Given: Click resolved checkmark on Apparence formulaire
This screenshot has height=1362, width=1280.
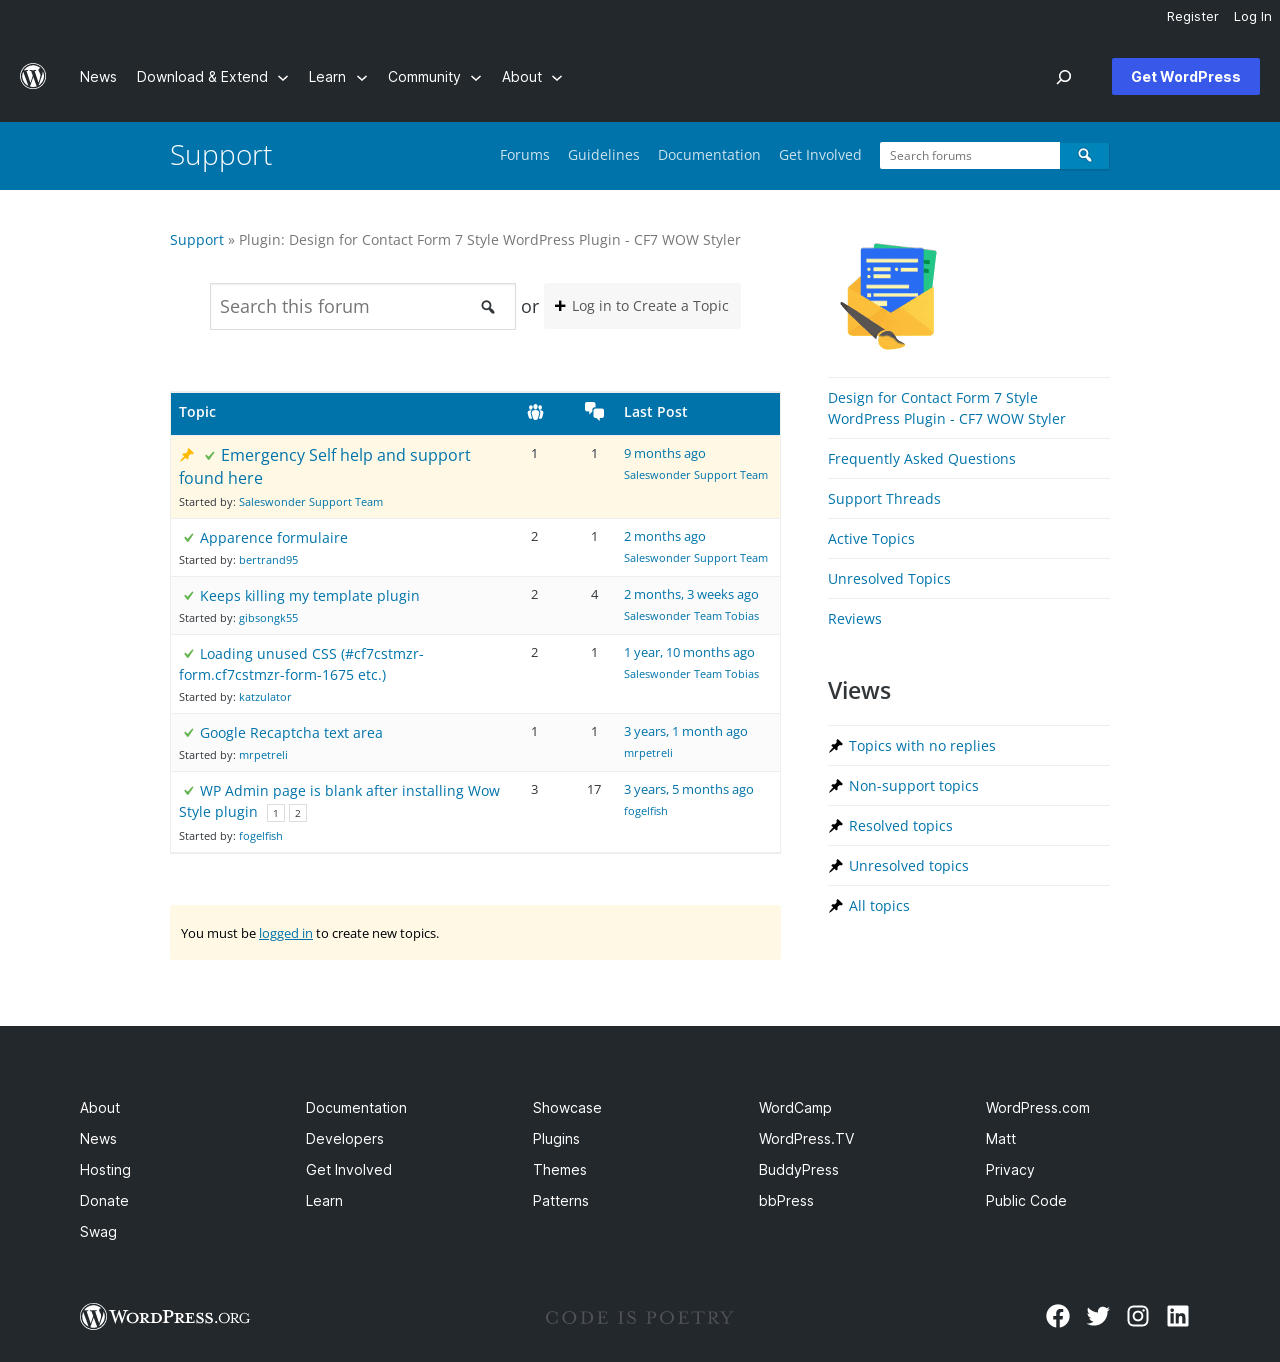Looking at the screenshot, I should point(189,538).
